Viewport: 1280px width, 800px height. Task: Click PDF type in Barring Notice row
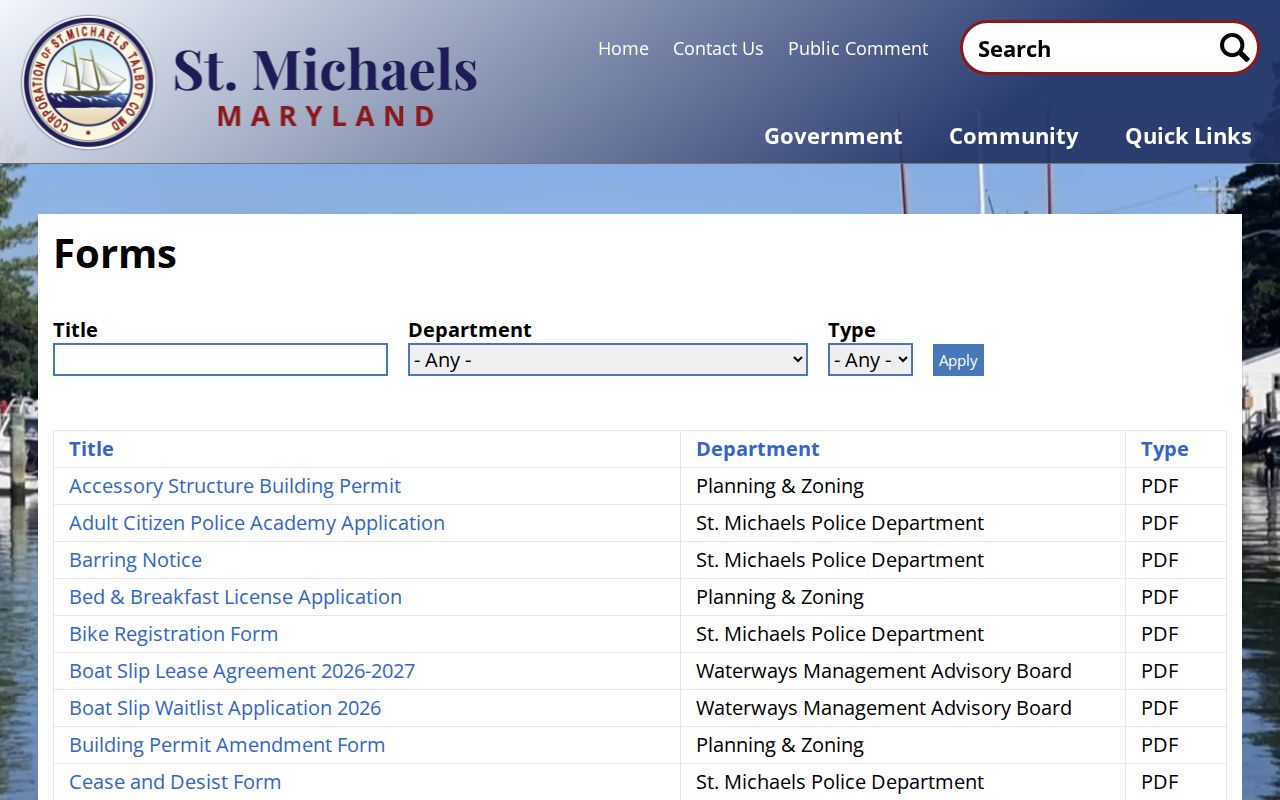point(1160,560)
